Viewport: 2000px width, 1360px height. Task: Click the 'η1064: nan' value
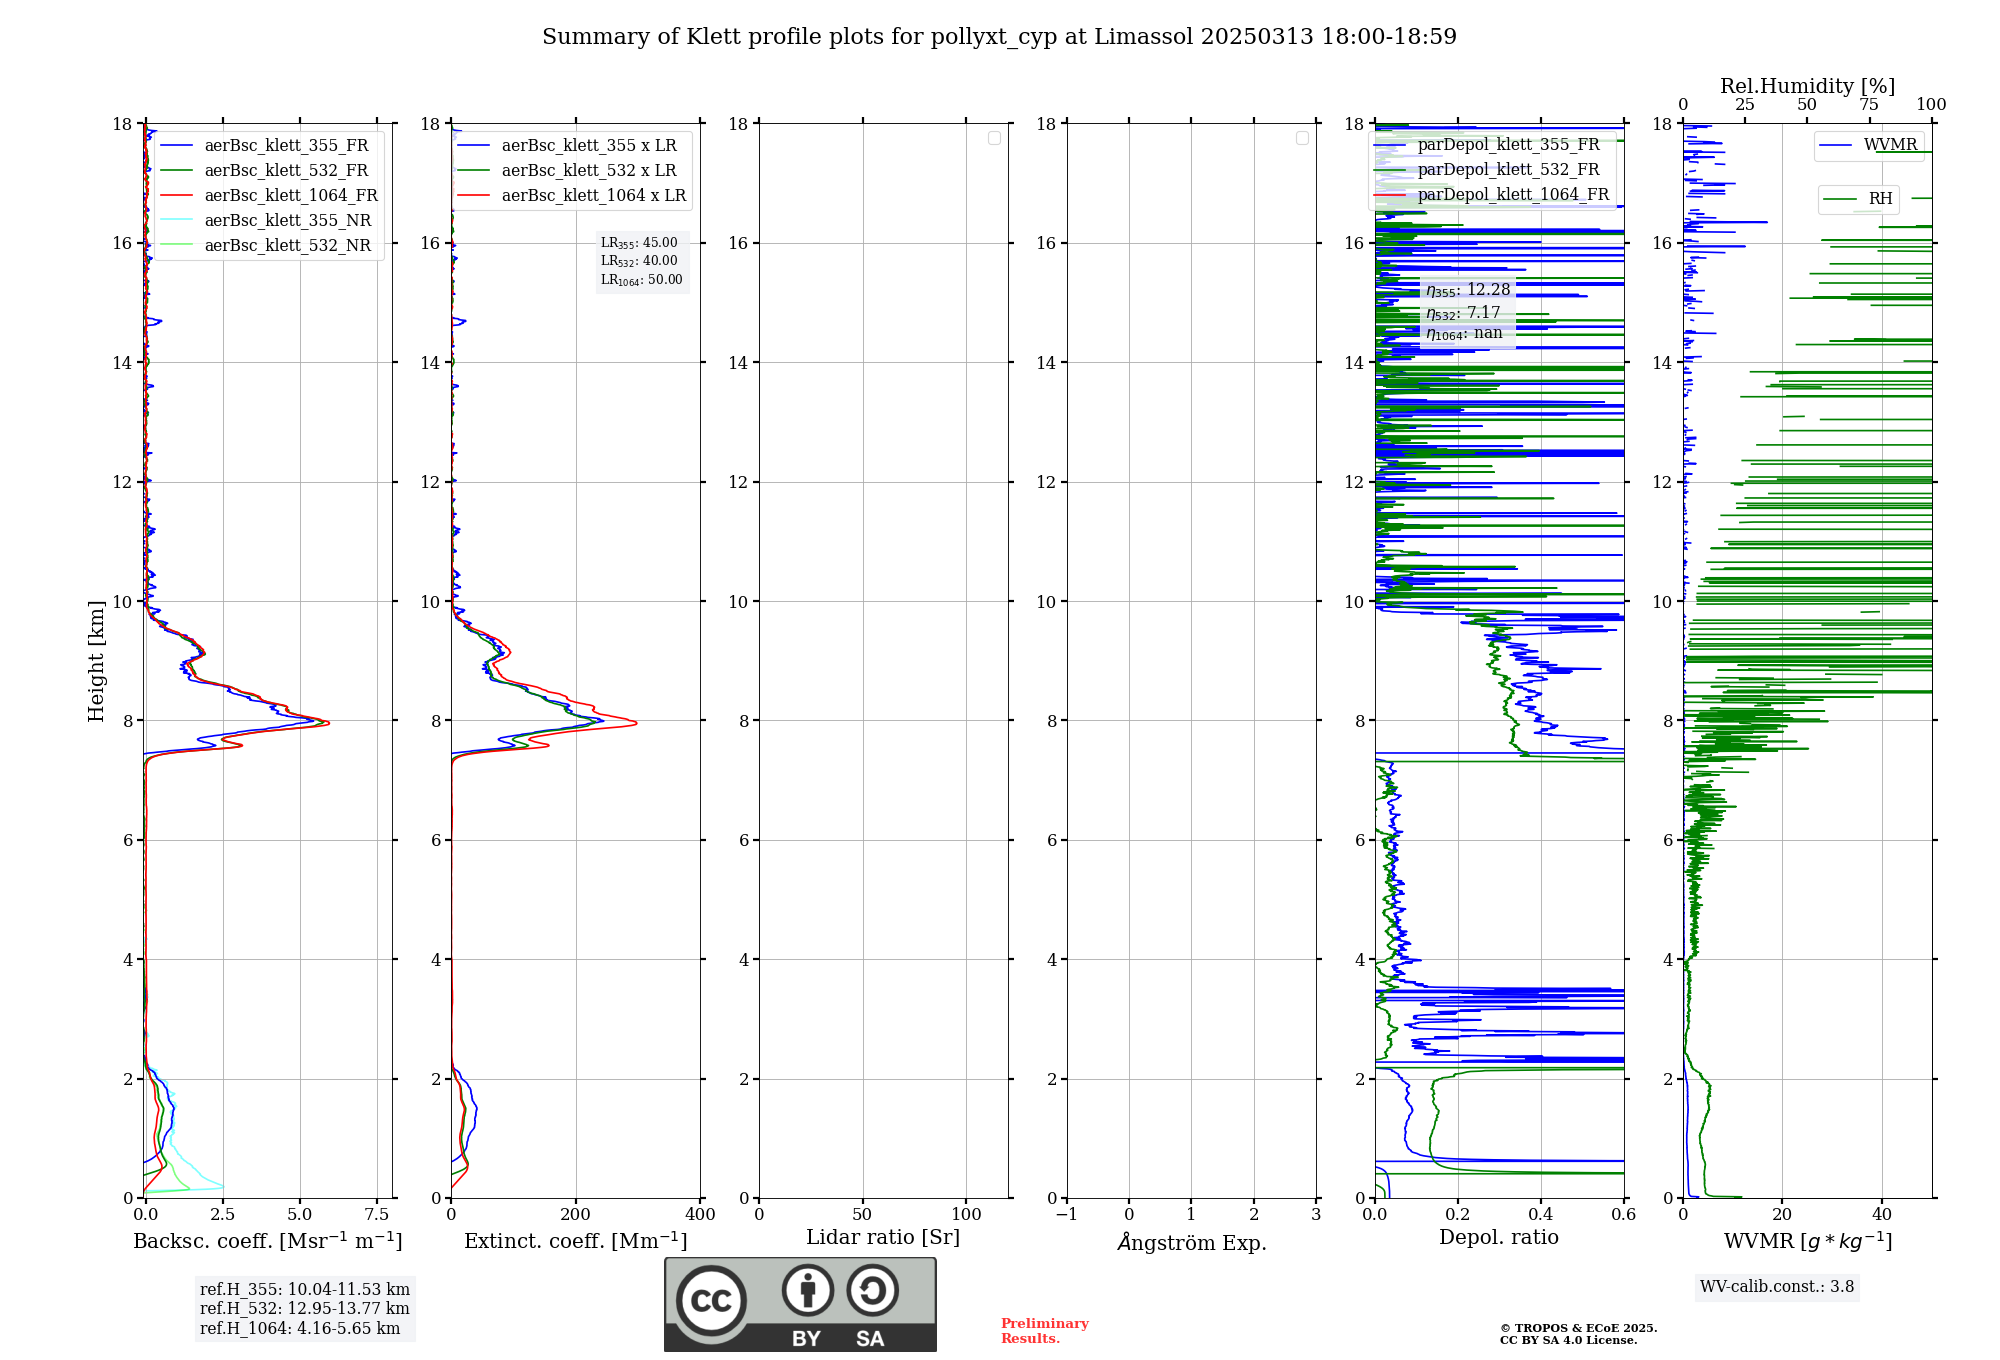1464,334
